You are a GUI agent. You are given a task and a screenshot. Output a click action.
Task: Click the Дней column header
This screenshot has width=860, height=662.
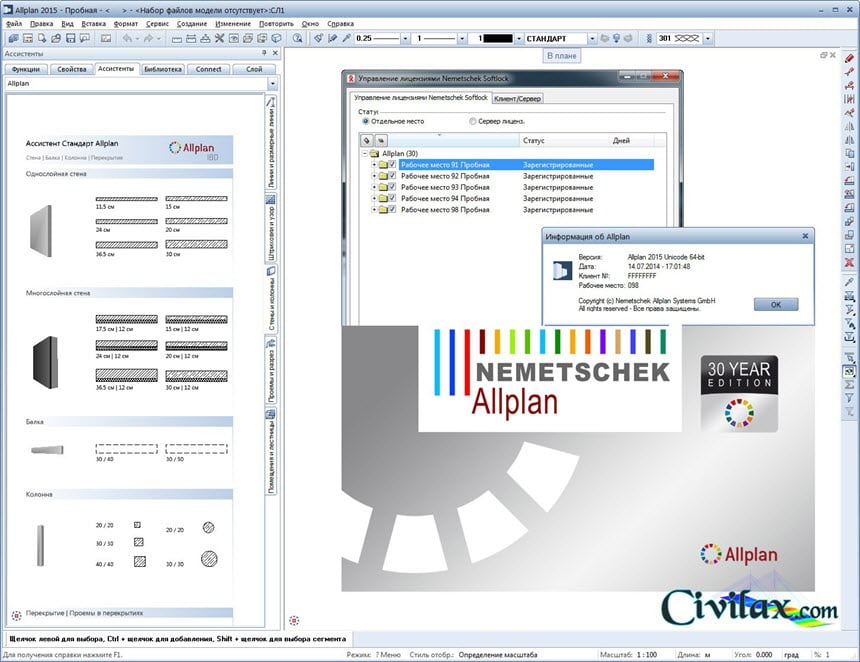(621, 140)
